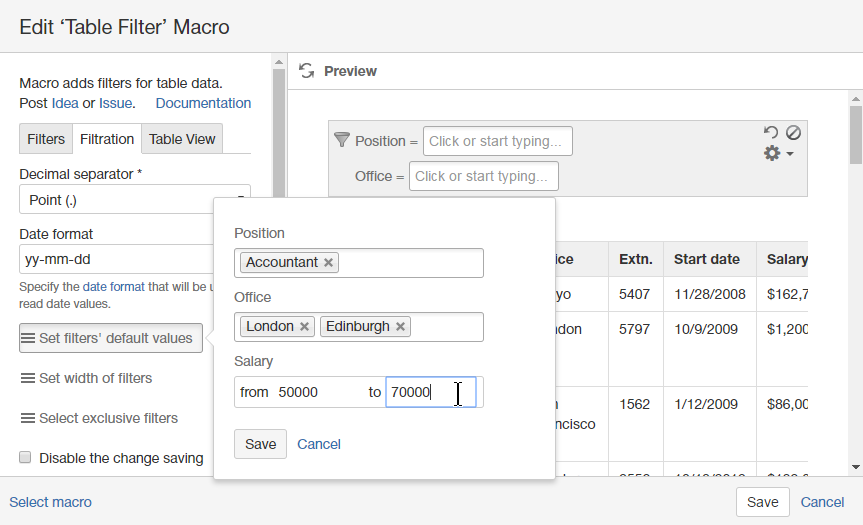Click the clear filters circle-slash icon
863x525 pixels.
coord(793,132)
